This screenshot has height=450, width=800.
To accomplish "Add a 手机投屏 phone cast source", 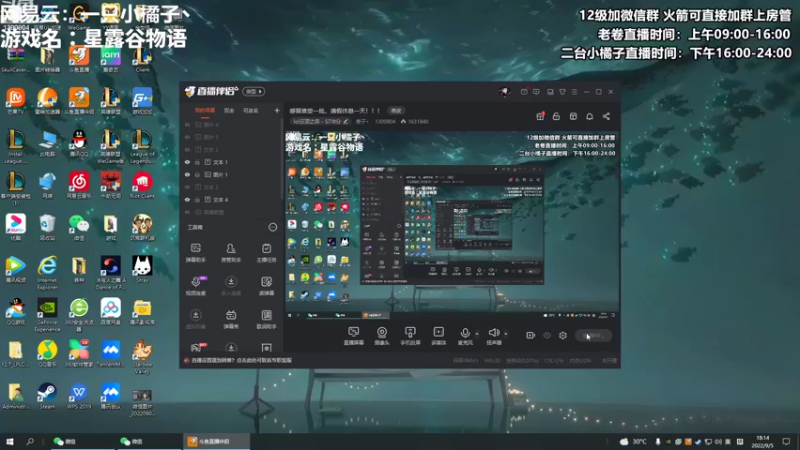I will tap(410, 336).
